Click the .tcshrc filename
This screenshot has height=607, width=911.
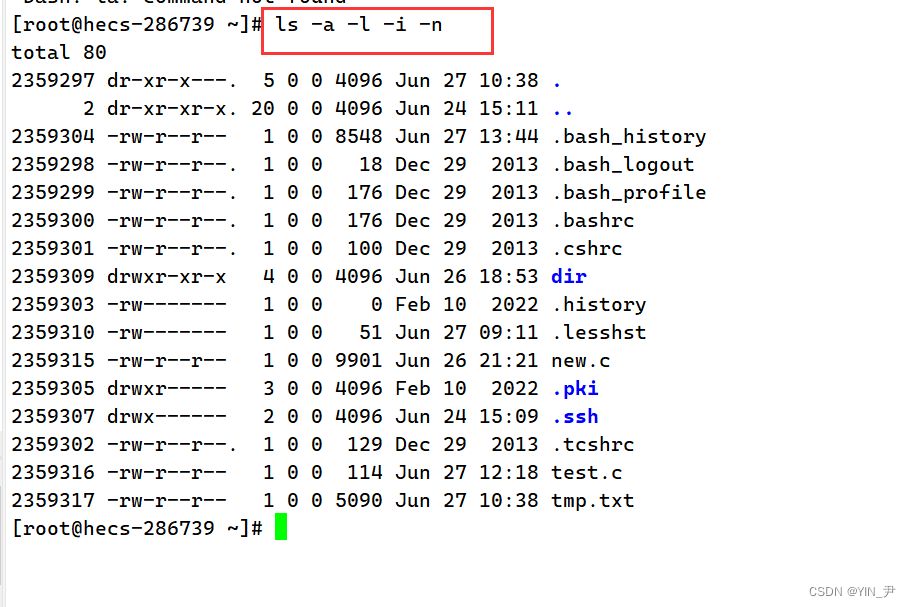(592, 444)
